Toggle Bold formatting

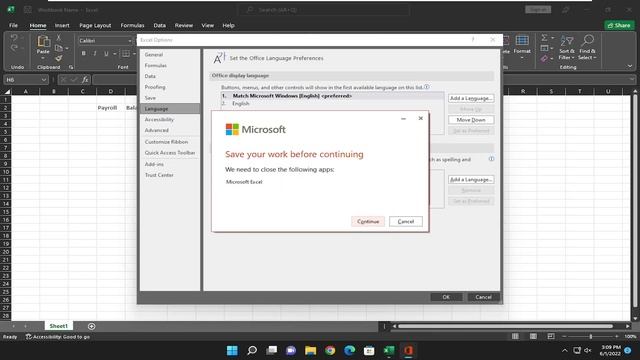(84, 54)
